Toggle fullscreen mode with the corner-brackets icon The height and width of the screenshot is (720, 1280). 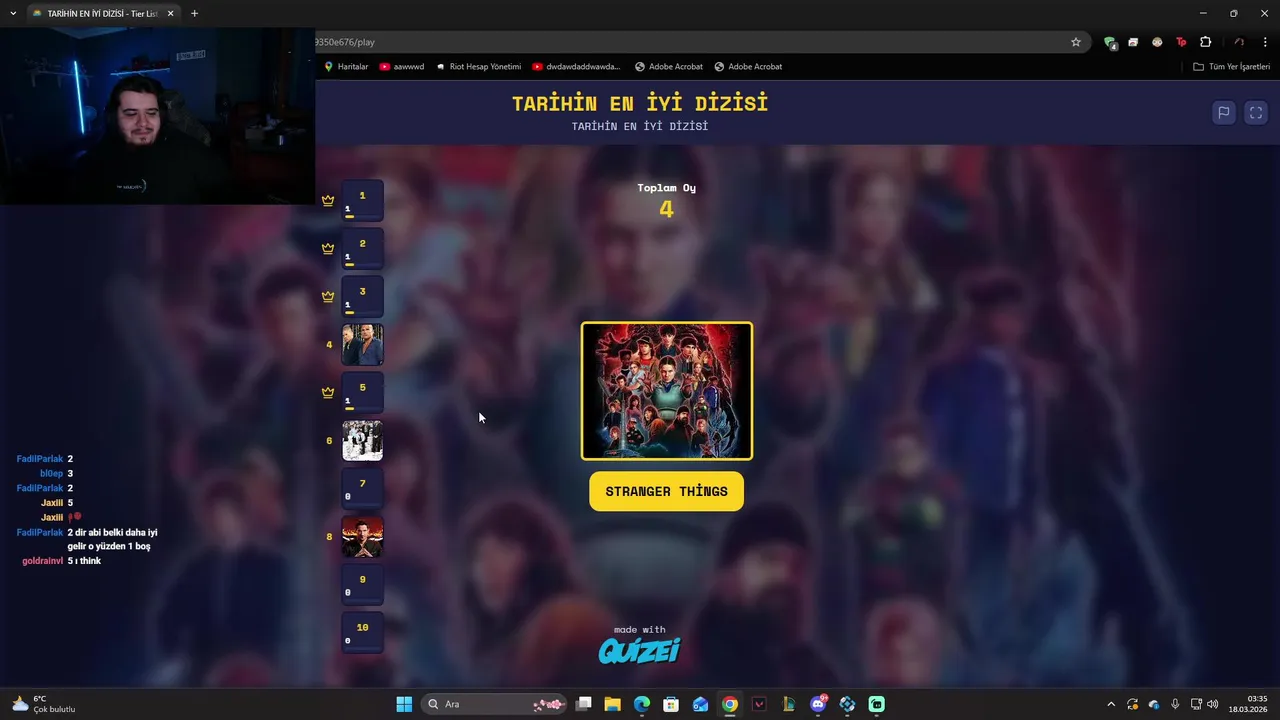tap(1256, 113)
